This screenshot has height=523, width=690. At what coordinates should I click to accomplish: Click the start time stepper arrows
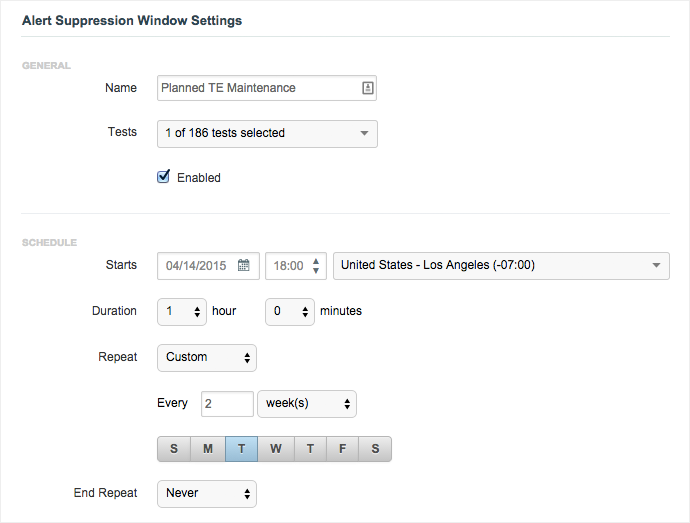click(317, 265)
